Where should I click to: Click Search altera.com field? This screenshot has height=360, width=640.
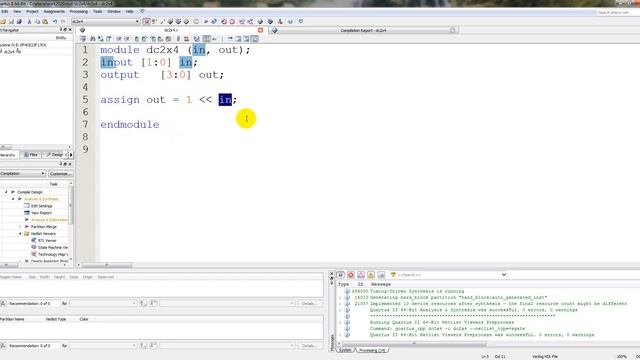click(x=616, y=13)
